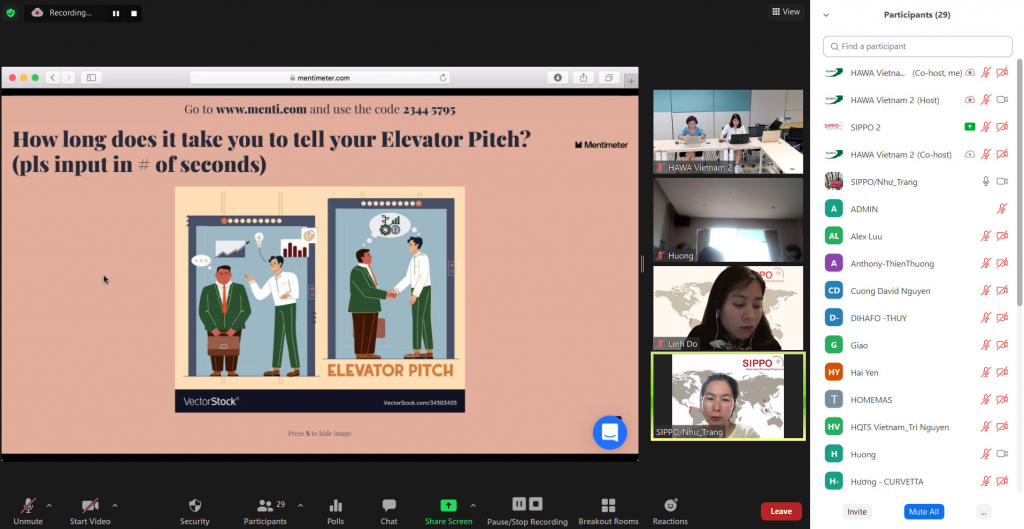Pause recording from bottom toolbar
This screenshot has height=529, width=1024.
pos(519,504)
